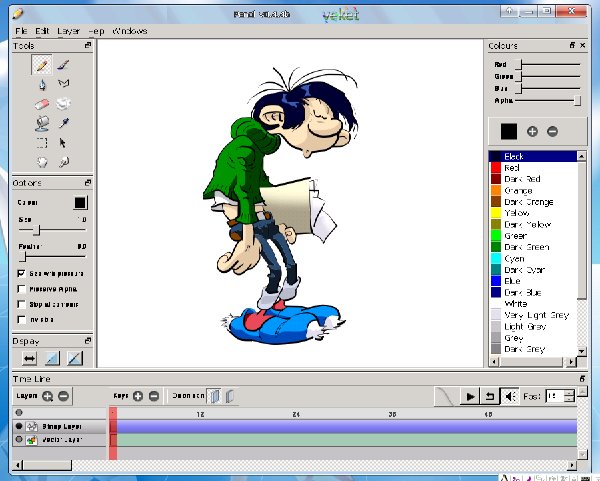Click the large current colour swatch

509,132
